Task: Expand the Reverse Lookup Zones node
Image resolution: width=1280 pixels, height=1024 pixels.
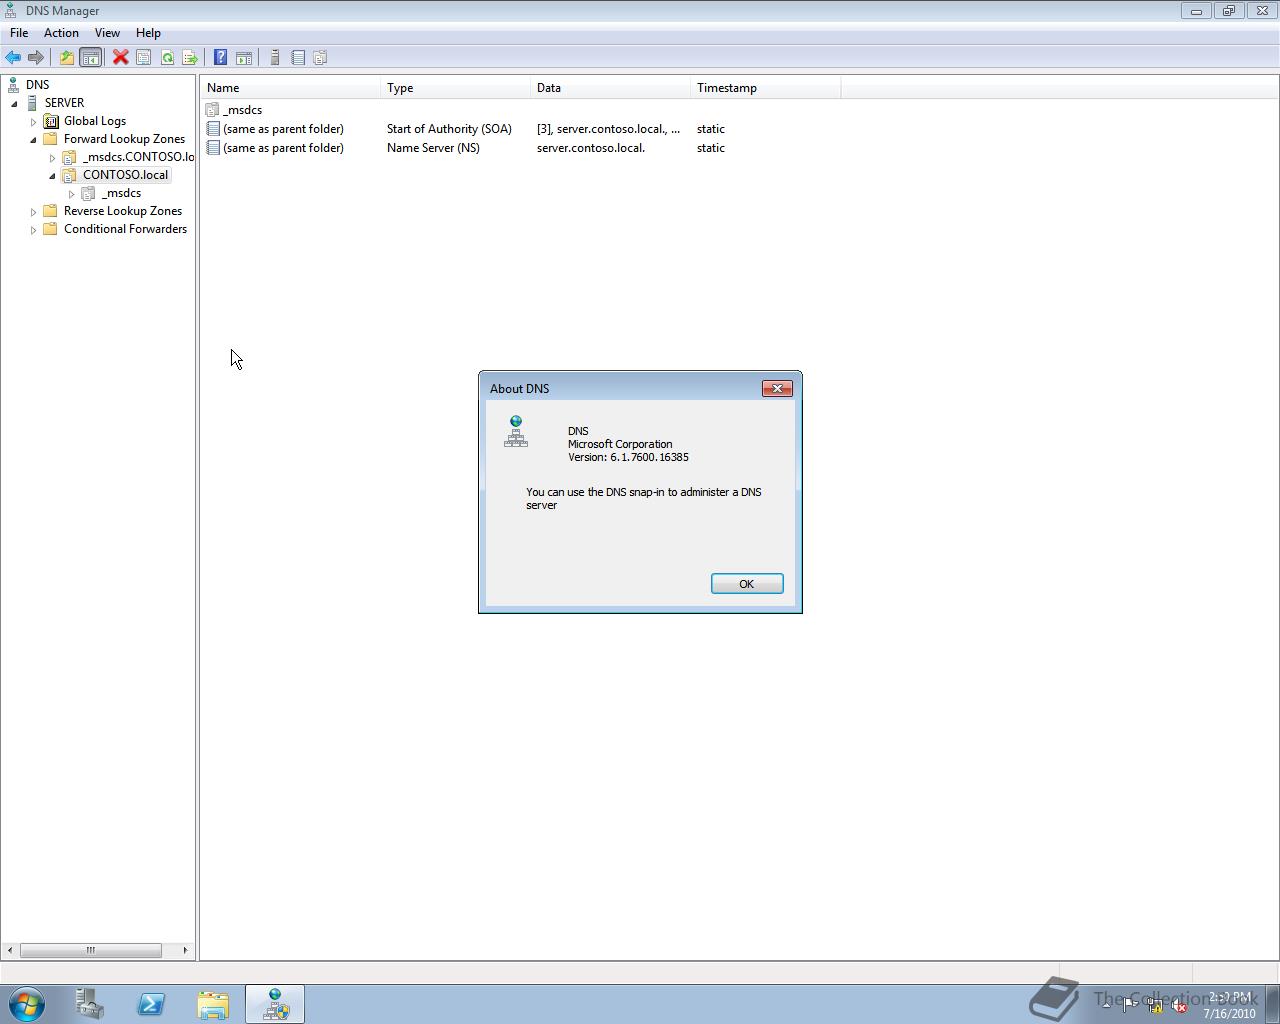Action: (33, 211)
